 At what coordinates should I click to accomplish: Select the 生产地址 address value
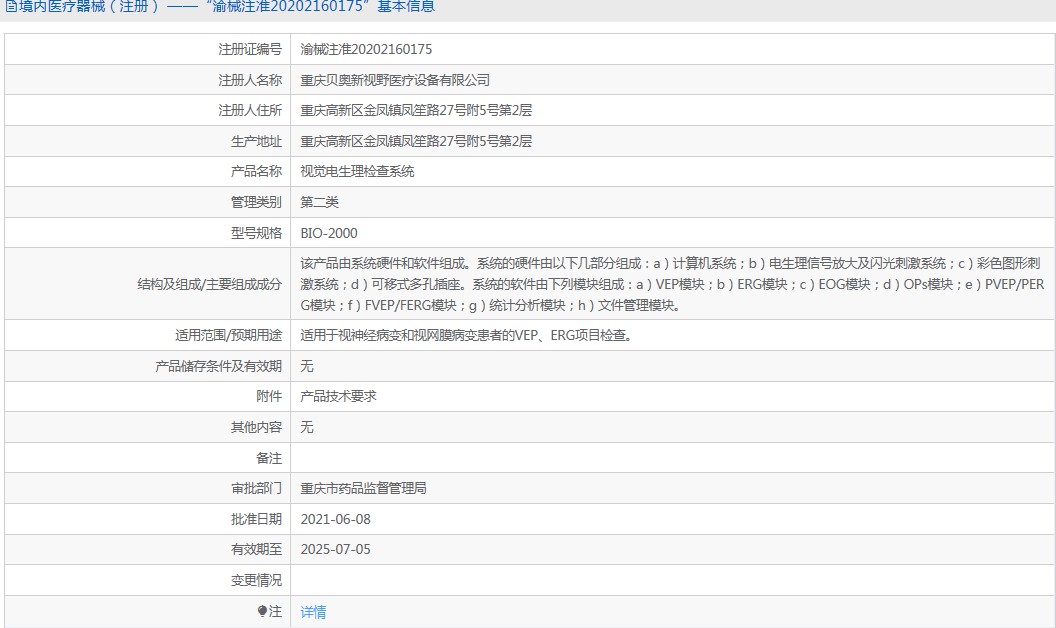pos(416,142)
